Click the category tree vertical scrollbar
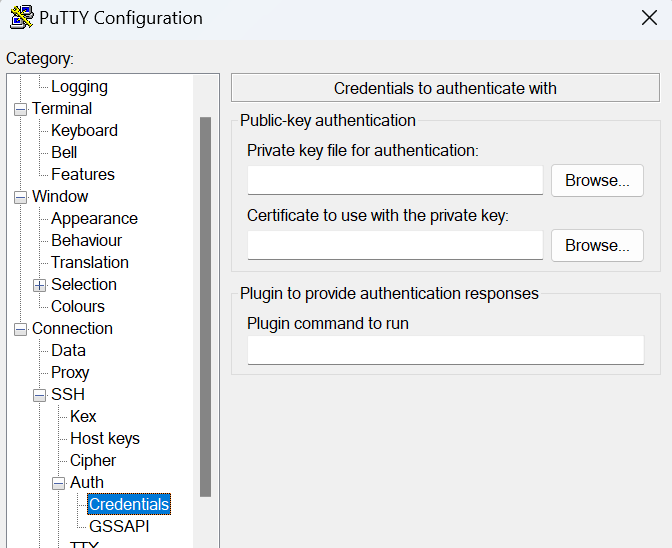 [x=206, y=307]
